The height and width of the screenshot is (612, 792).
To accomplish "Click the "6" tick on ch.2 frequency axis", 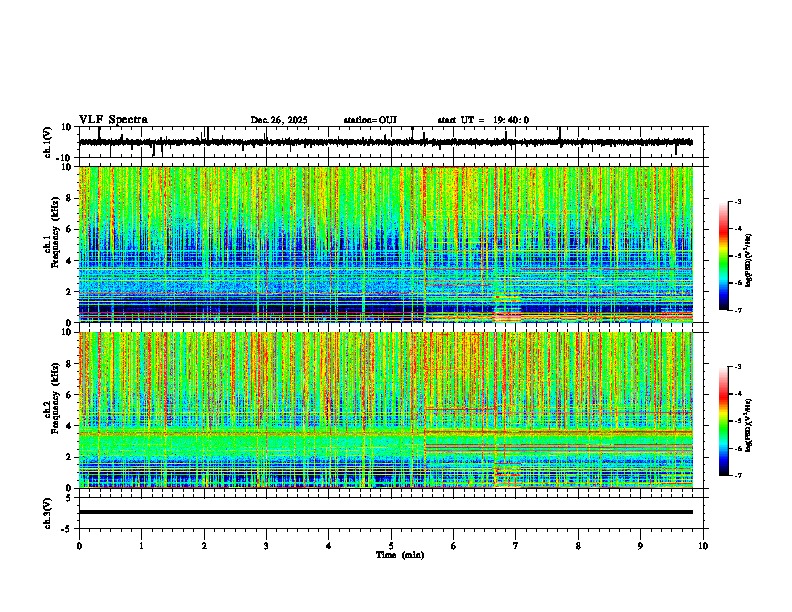I will pos(70,394).
